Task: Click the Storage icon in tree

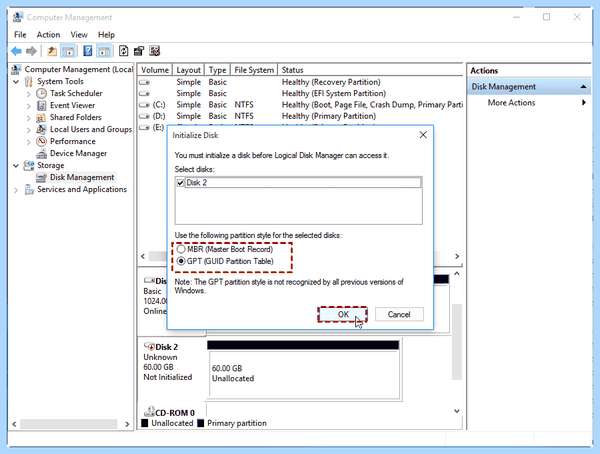Action: pyautogui.click(x=29, y=165)
